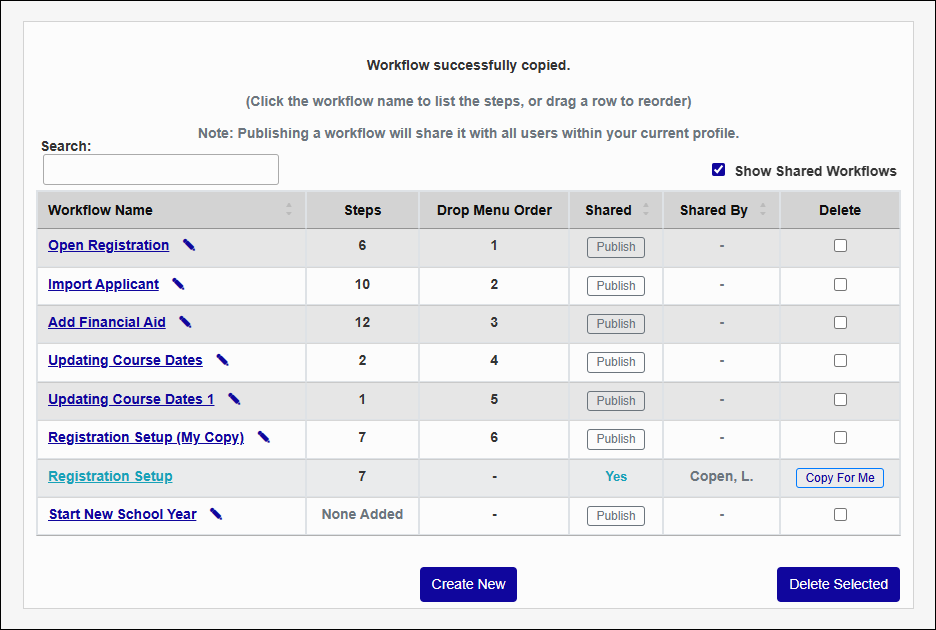Edit name of Updating Course Dates via pencil

tap(222, 360)
